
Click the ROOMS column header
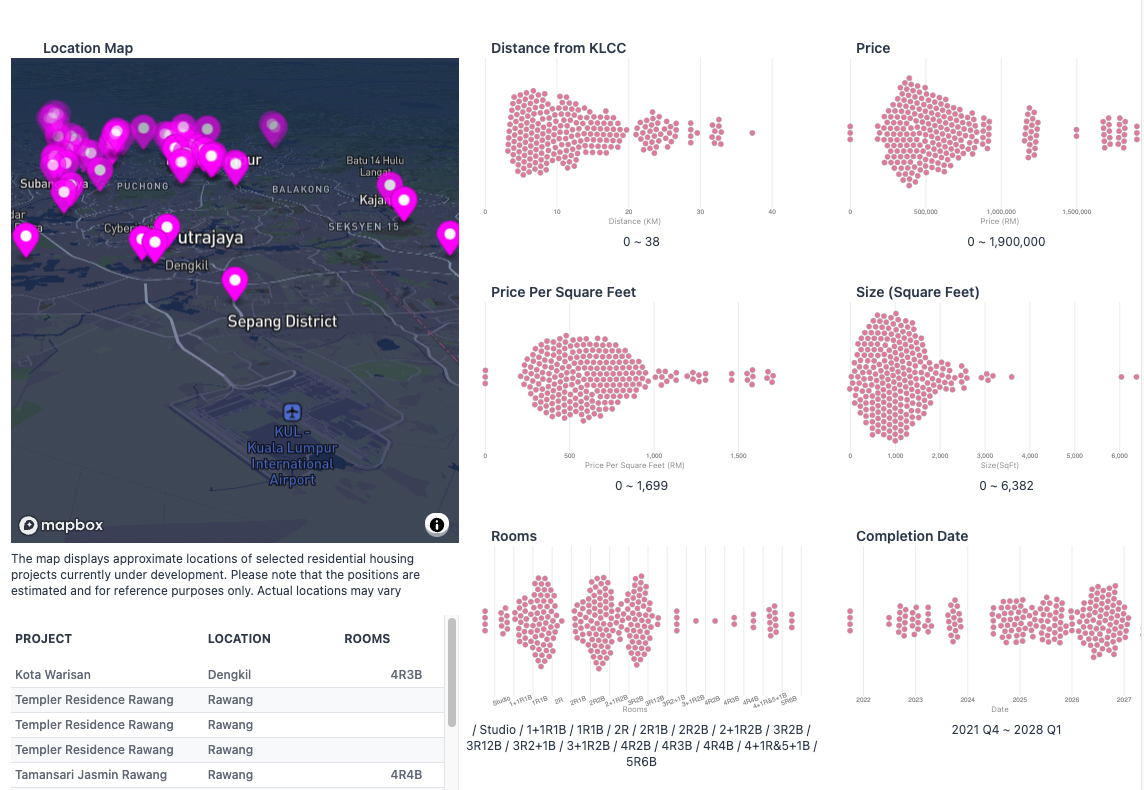(x=367, y=639)
